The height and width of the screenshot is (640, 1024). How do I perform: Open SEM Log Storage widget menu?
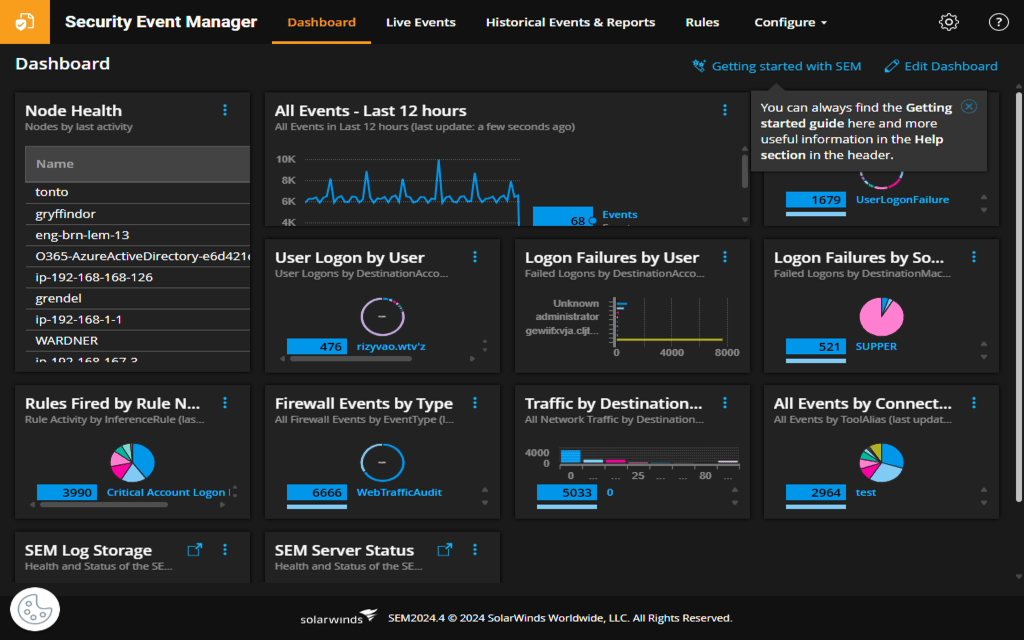[225, 550]
